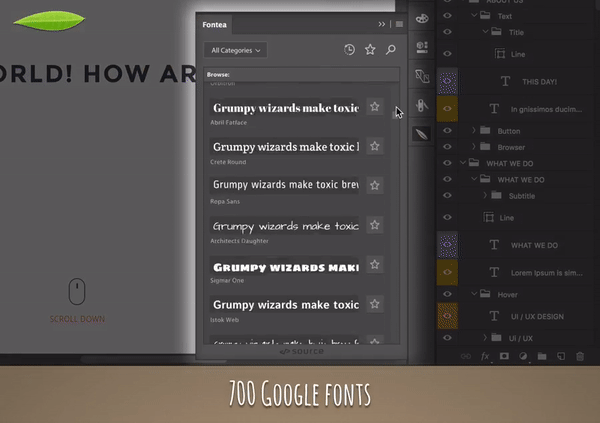The image size is (600, 423).
Task: Click the link layers icon
Action: 466,356
